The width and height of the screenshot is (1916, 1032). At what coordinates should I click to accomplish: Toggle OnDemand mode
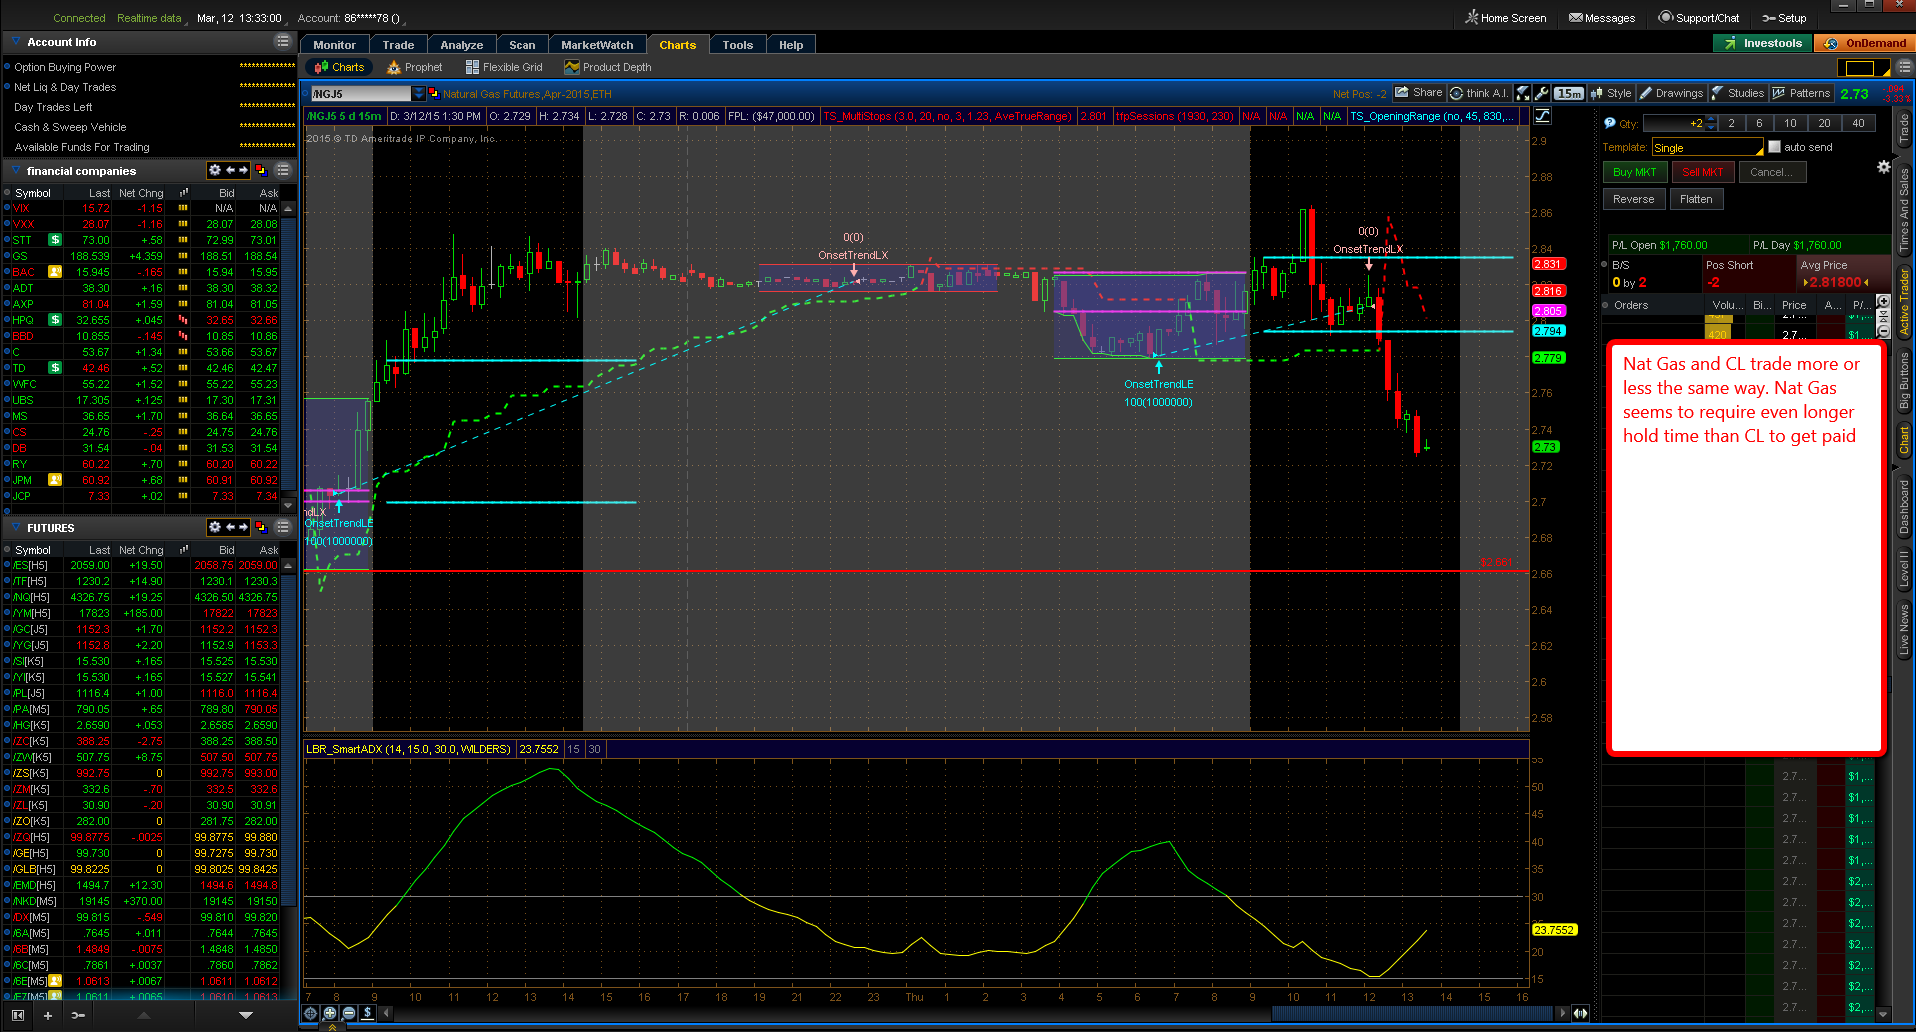pos(1865,43)
